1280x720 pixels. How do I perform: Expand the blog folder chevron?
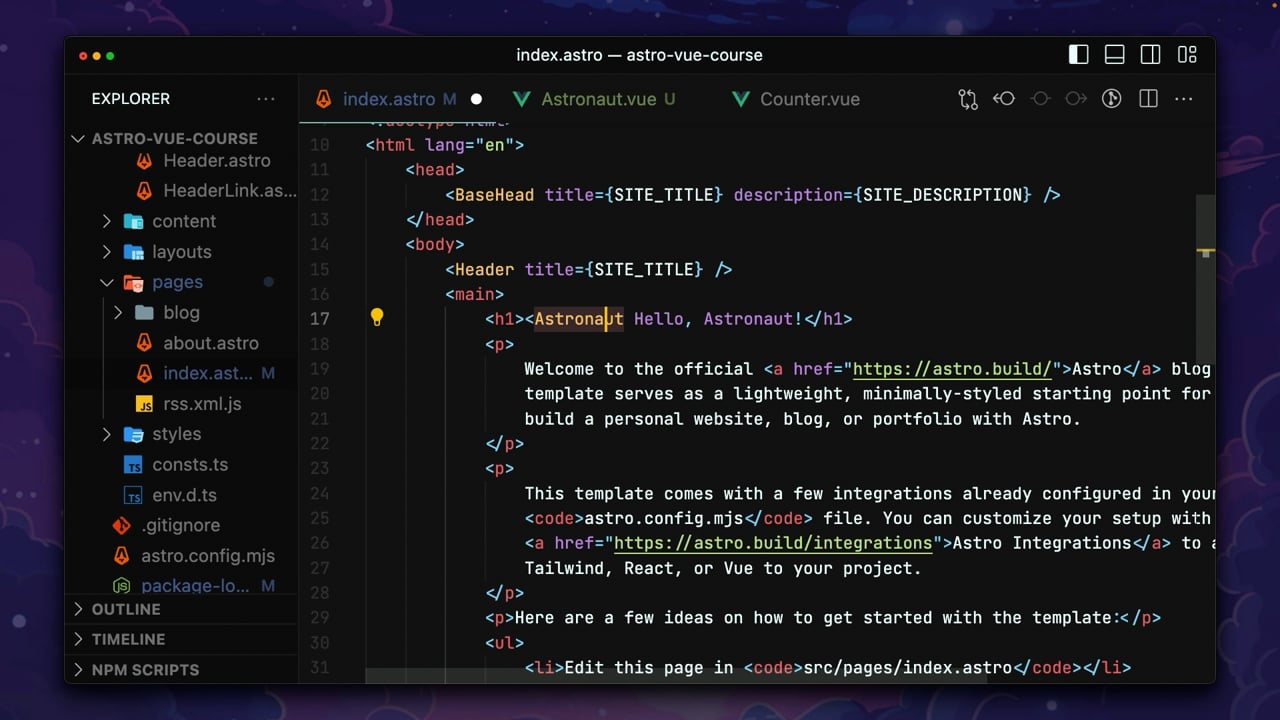pyautogui.click(x=118, y=312)
